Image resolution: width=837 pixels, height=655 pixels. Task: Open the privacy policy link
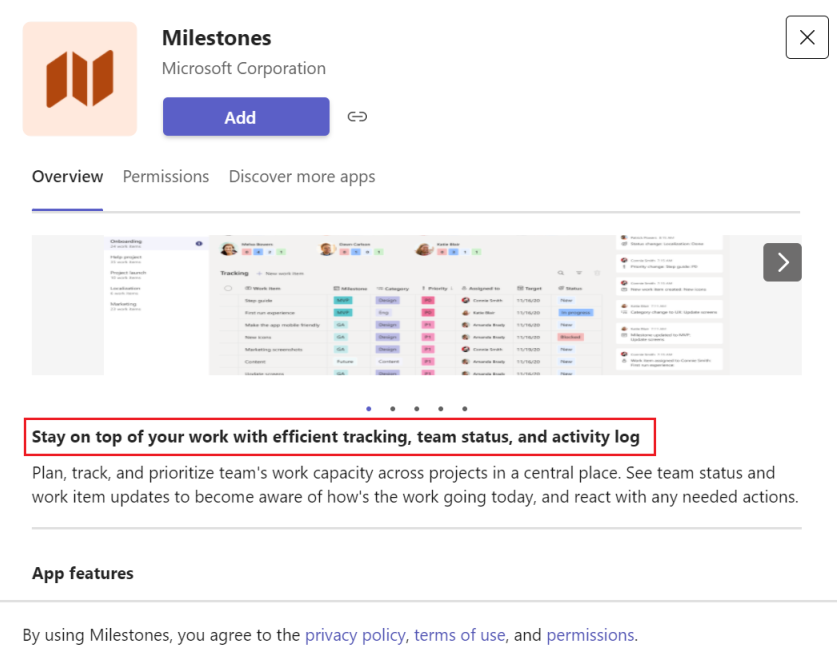coord(355,635)
